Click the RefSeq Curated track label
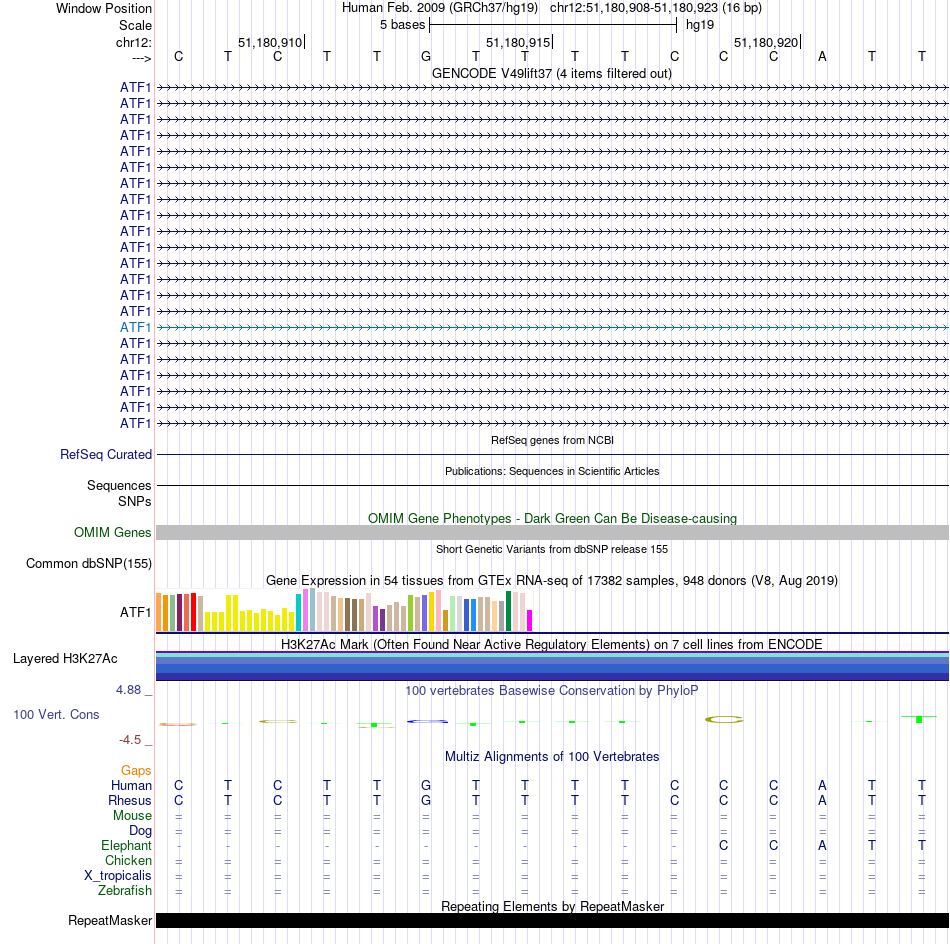This screenshot has height=944, width=950. pos(106,454)
